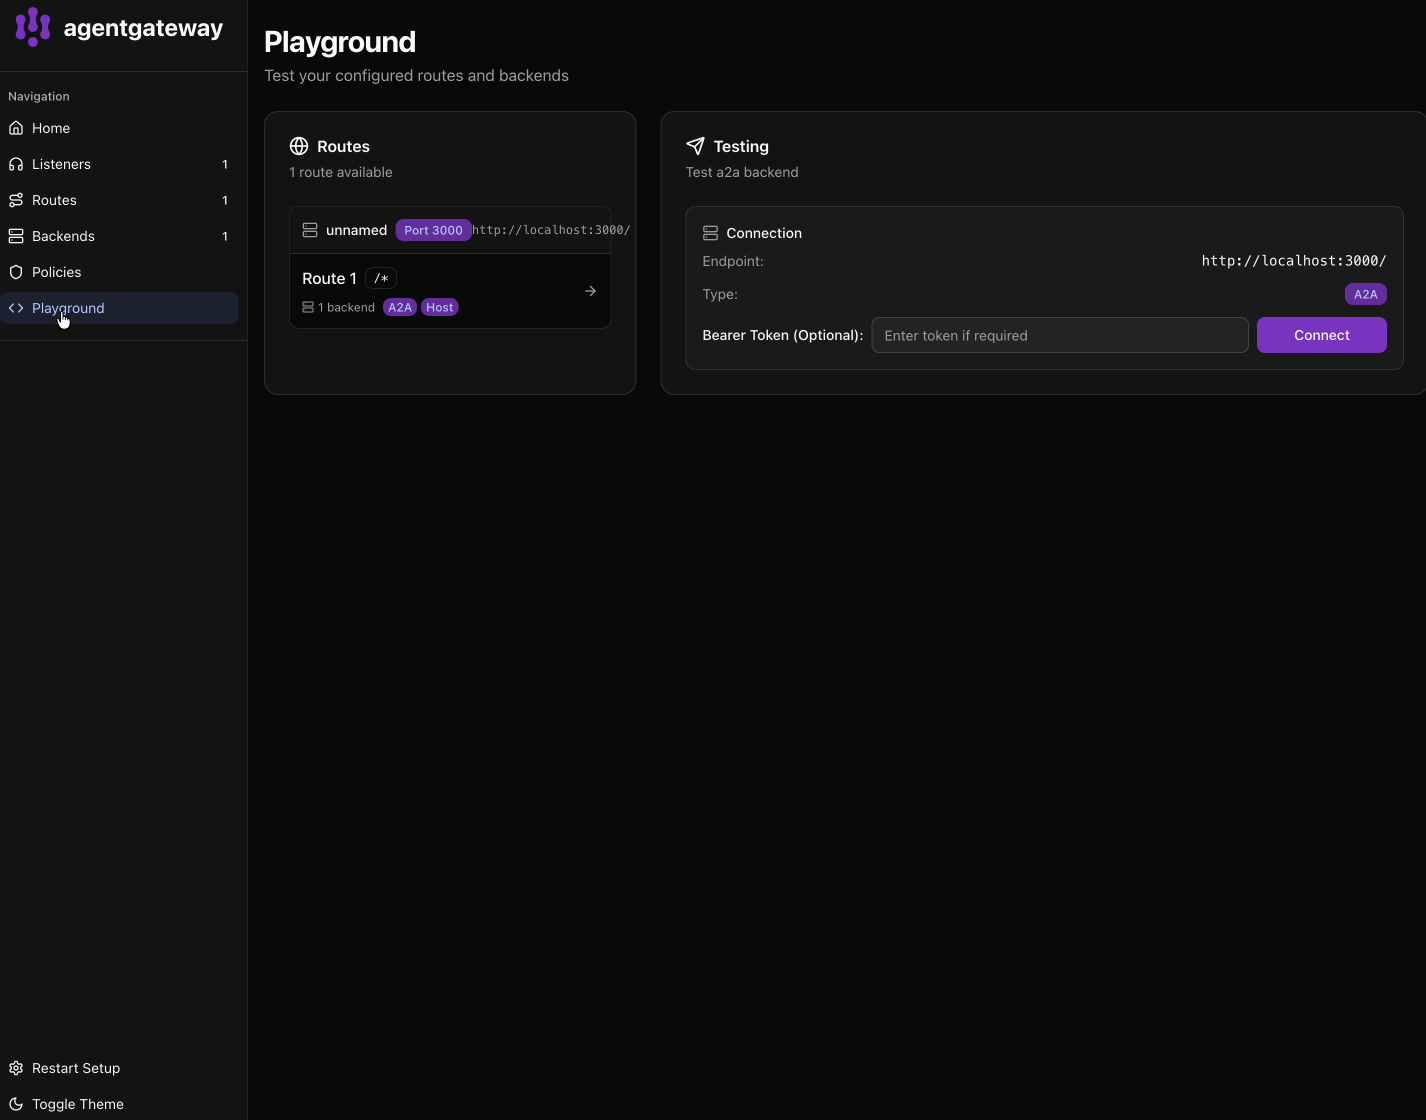Viewport: 1426px width, 1120px height.
Task: Go to the Backends navigation item
Action: (63, 236)
